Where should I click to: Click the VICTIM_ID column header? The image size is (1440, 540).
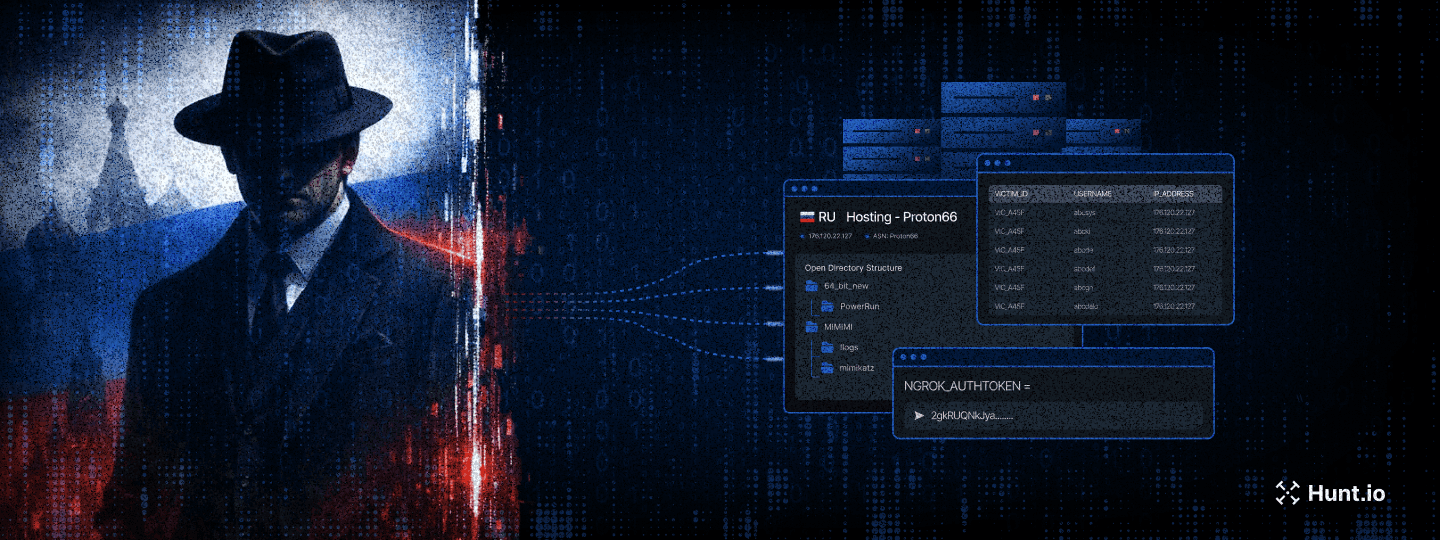tap(1012, 193)
